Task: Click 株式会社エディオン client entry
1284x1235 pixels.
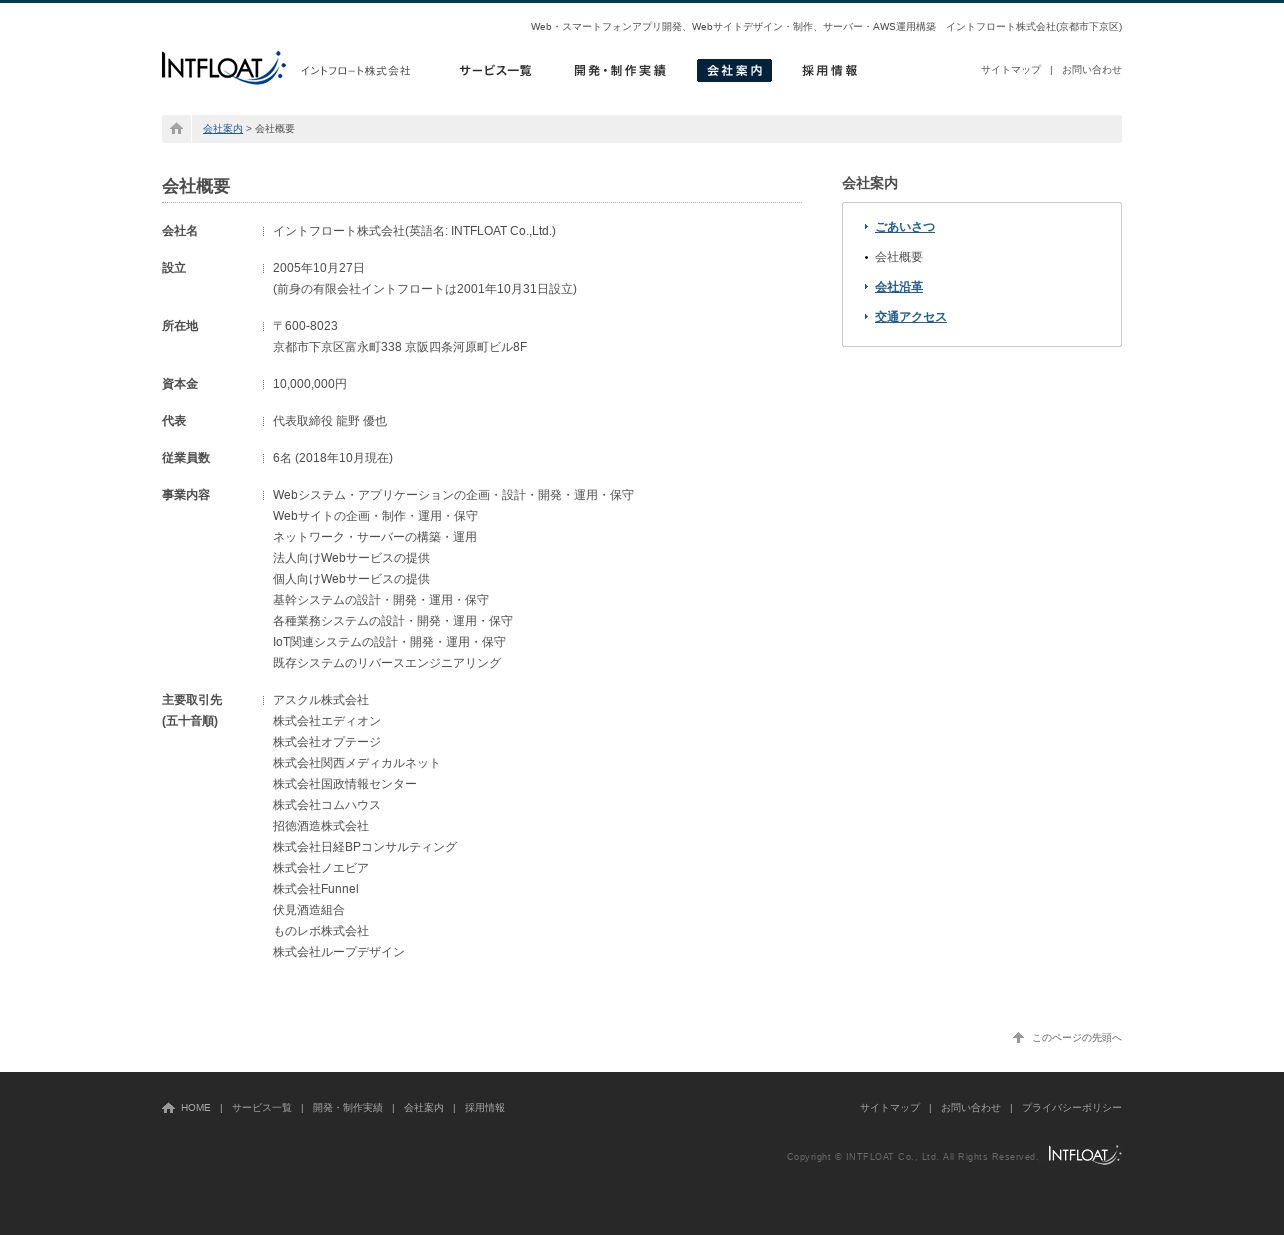Action: [x=327, y=721]
